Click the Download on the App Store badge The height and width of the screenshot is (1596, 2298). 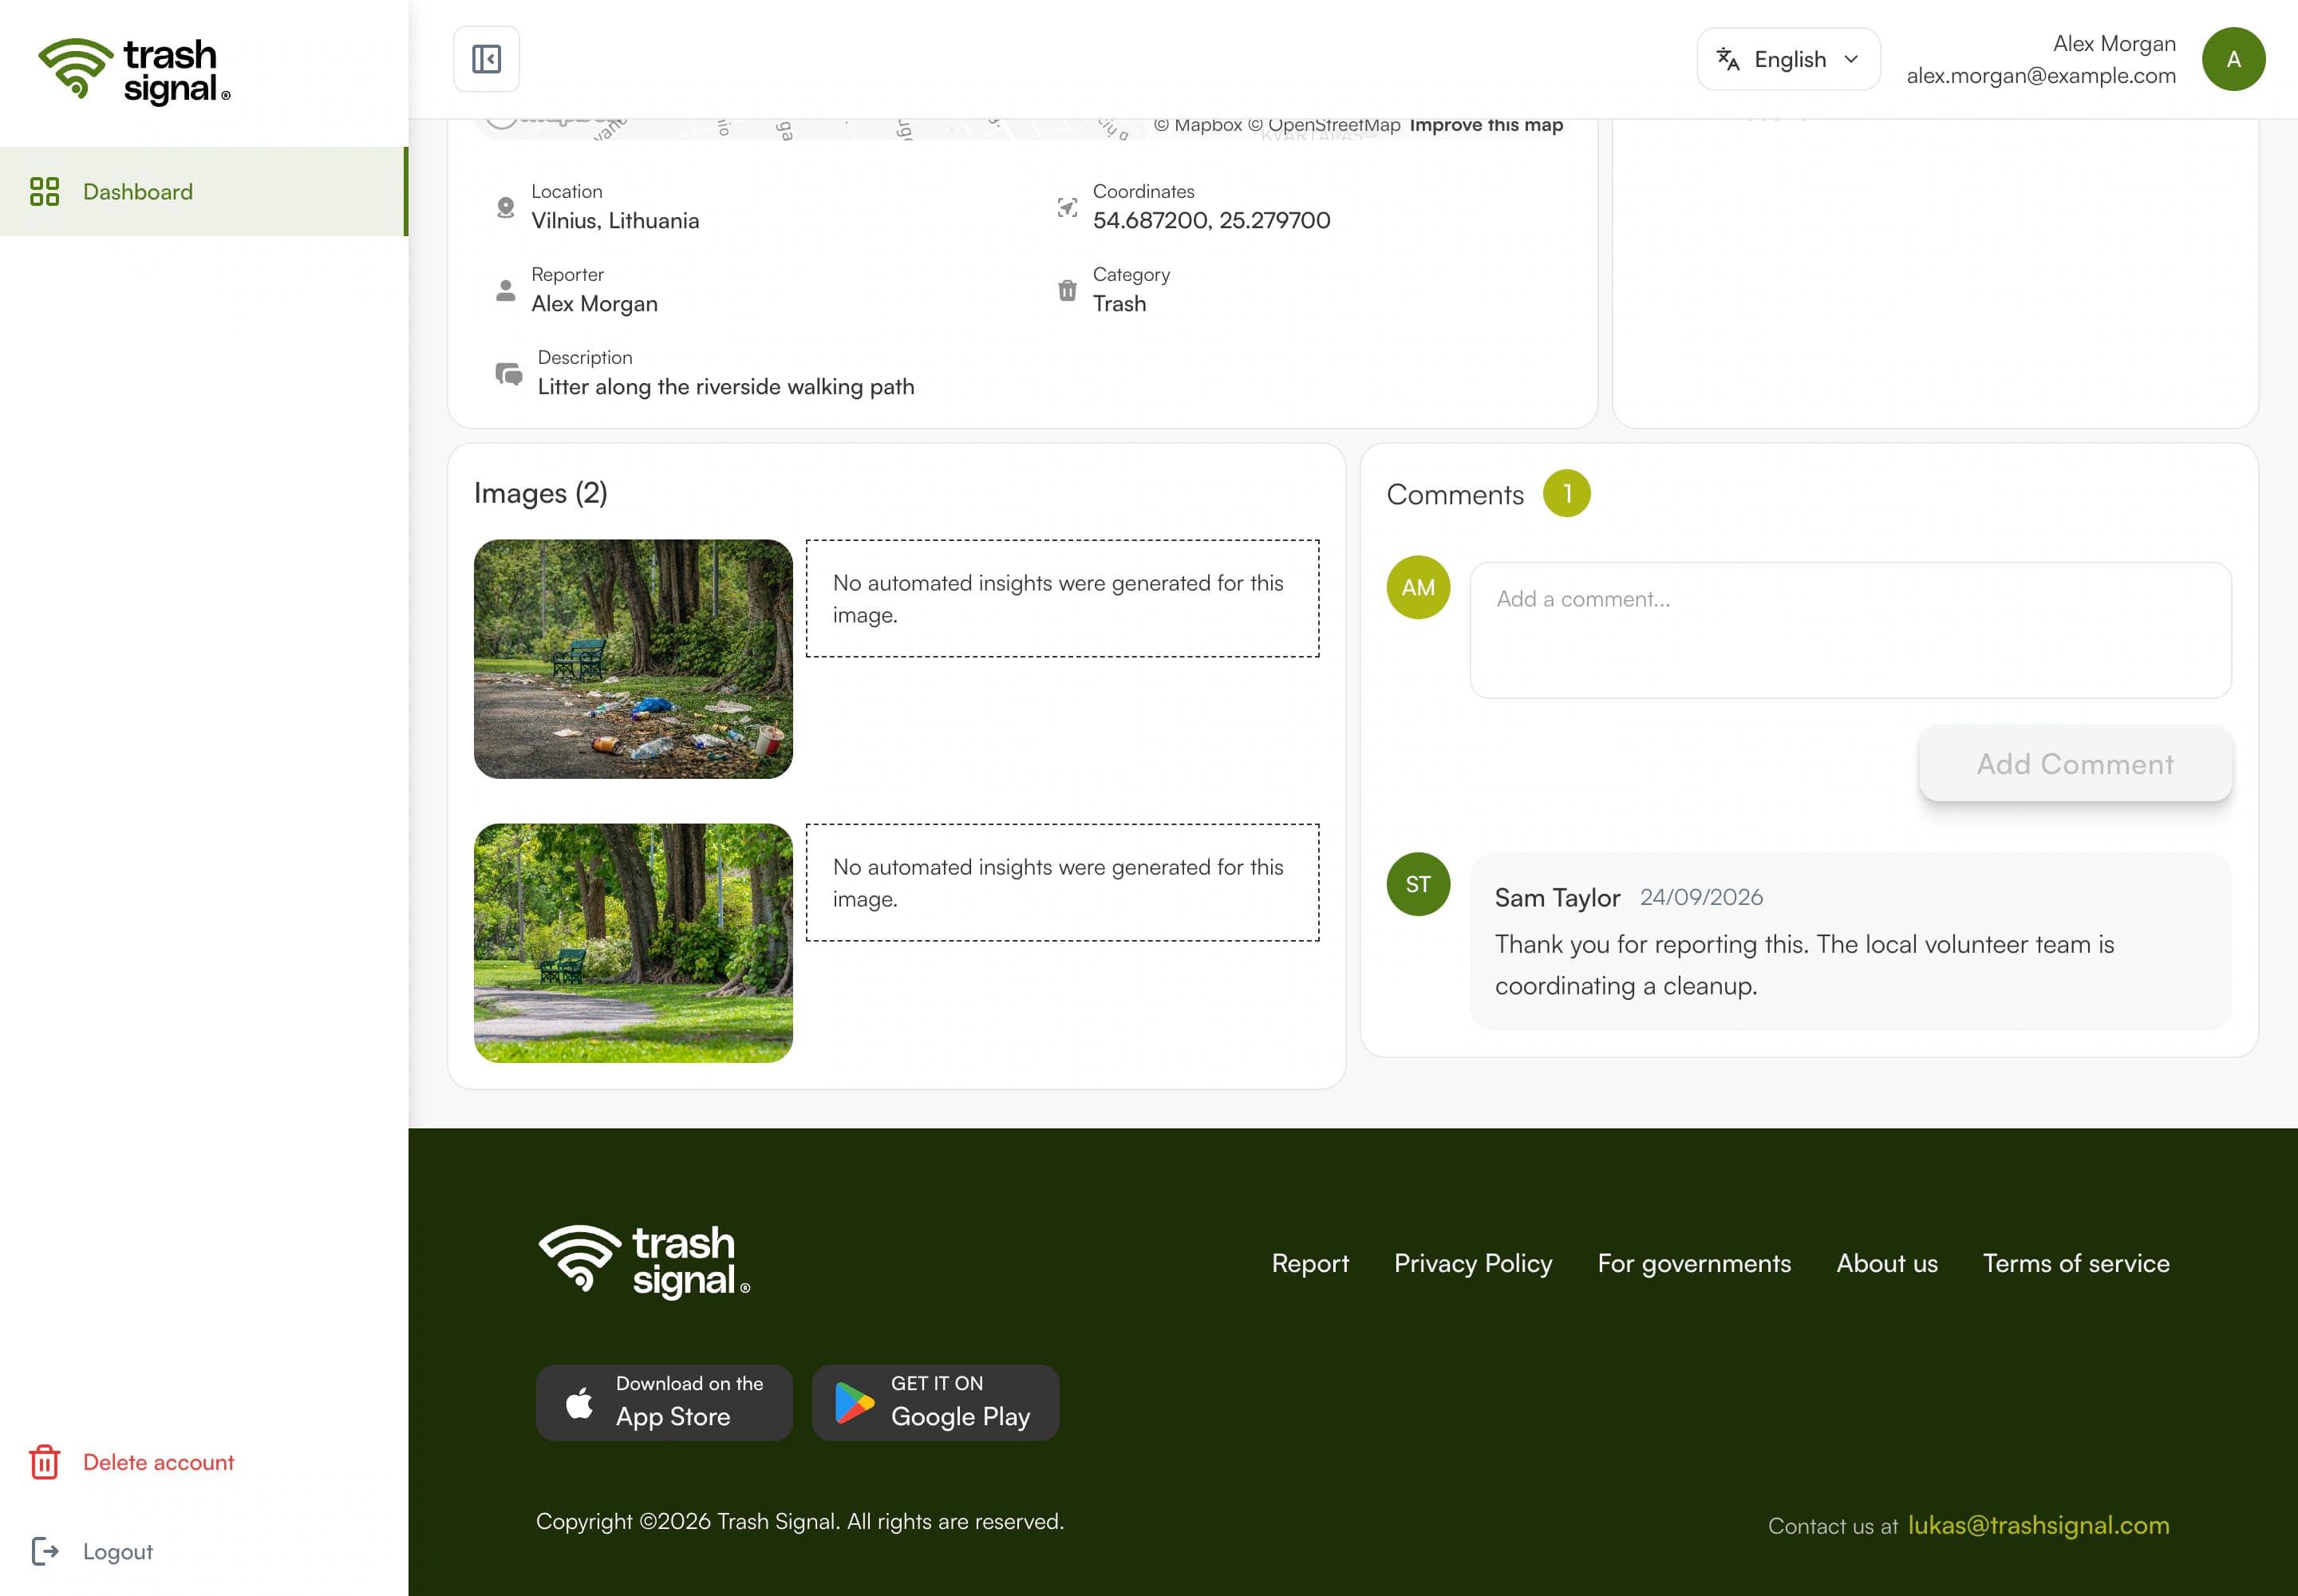[664, 1402]
